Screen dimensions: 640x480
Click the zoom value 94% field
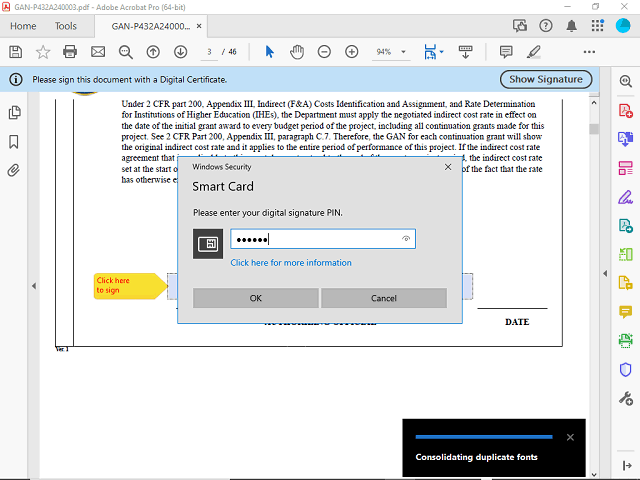384,52
